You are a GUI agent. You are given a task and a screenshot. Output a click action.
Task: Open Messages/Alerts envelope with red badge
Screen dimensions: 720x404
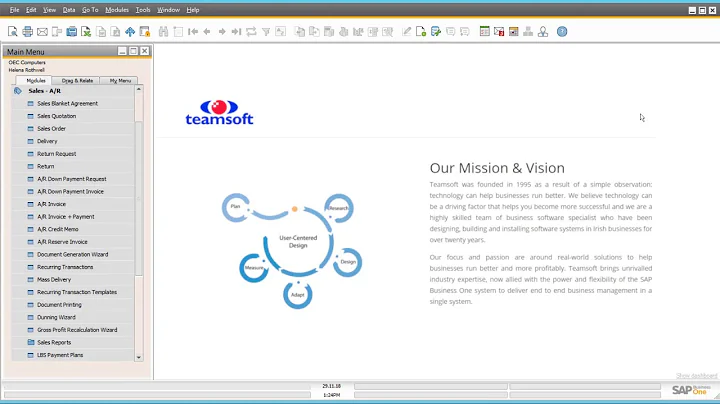pyautogui.click(x=499, y=31)
